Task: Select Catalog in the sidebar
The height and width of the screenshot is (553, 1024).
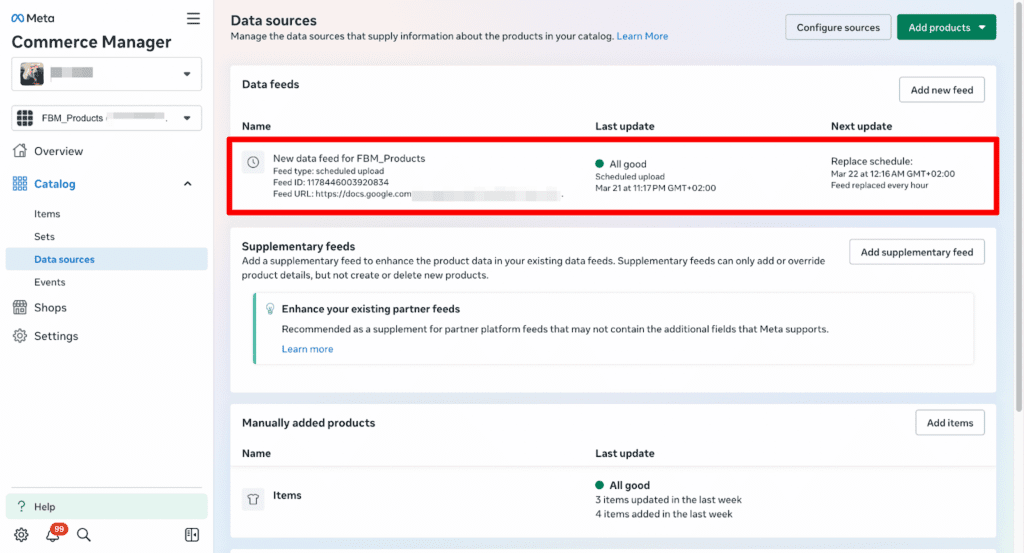Action: pyautogui.click(x=55, y=184)
